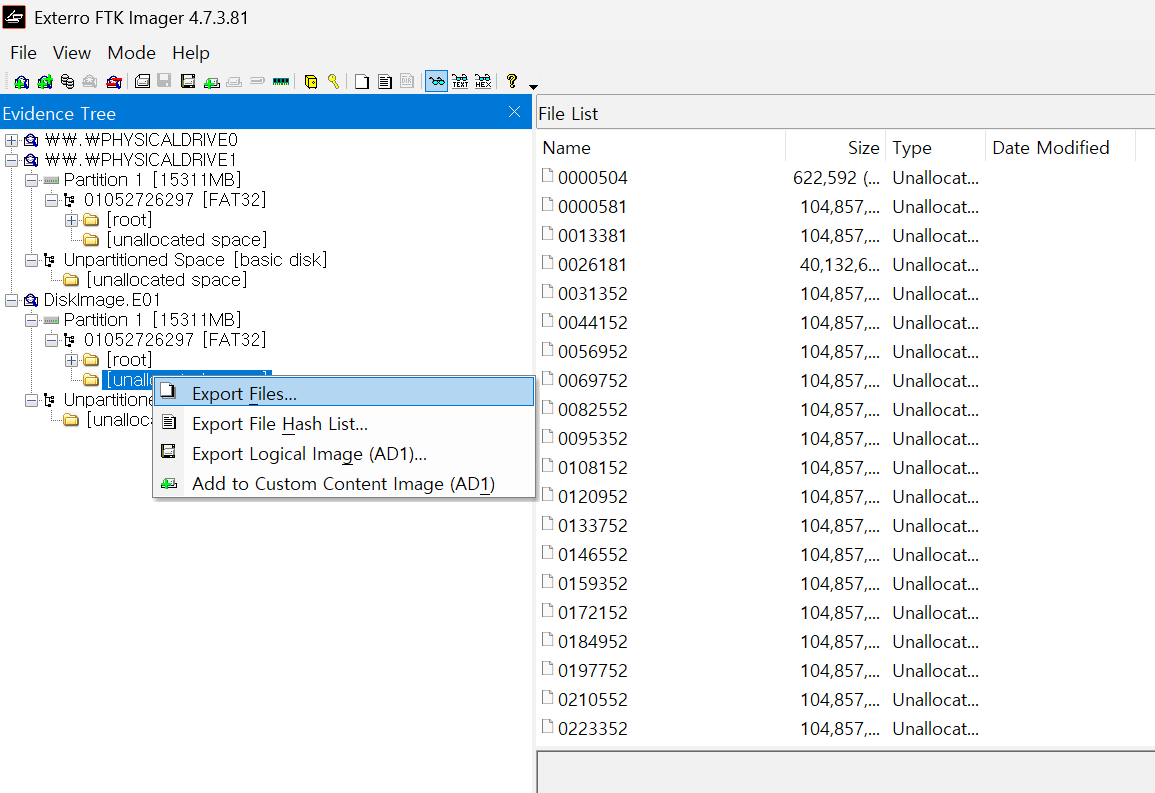
Task: Click Export Logical Image (AD1) toolbar icon
Action: pyautogui.click(x=188, y=81)
